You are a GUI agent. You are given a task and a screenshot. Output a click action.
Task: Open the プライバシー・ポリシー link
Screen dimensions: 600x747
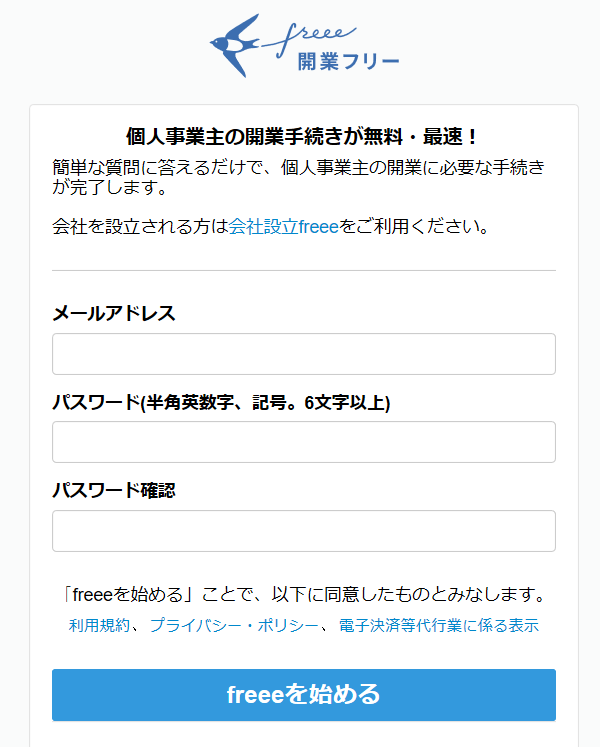click(234, 625)
